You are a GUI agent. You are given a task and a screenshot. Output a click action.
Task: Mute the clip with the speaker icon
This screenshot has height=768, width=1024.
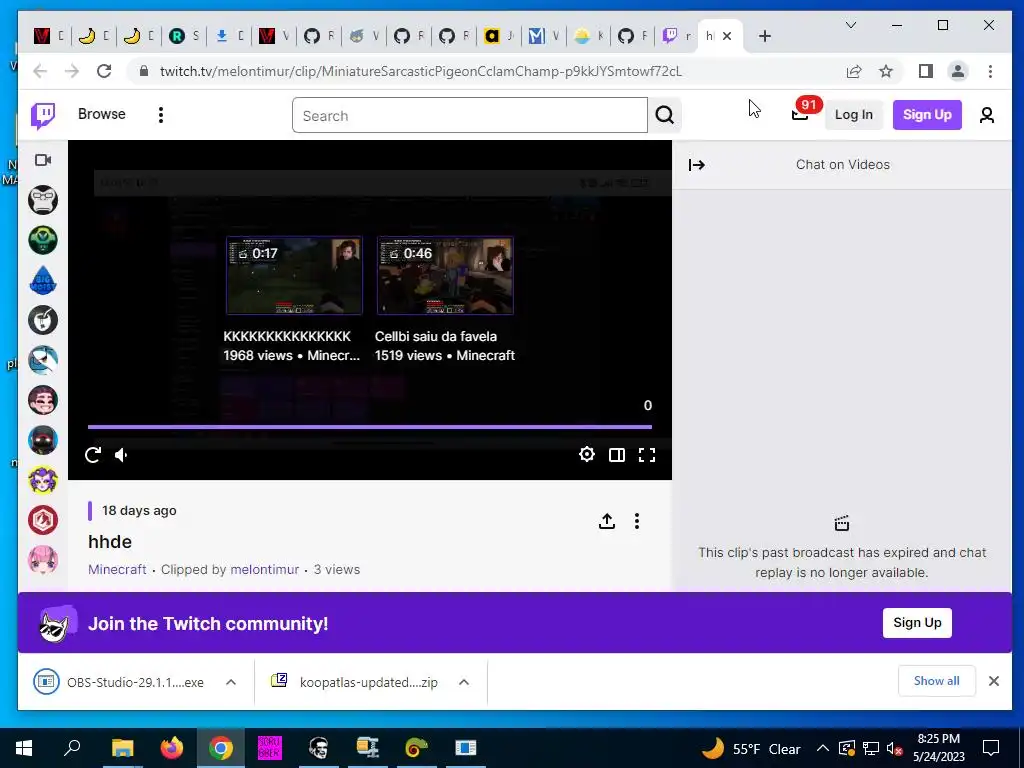(122, 455)
